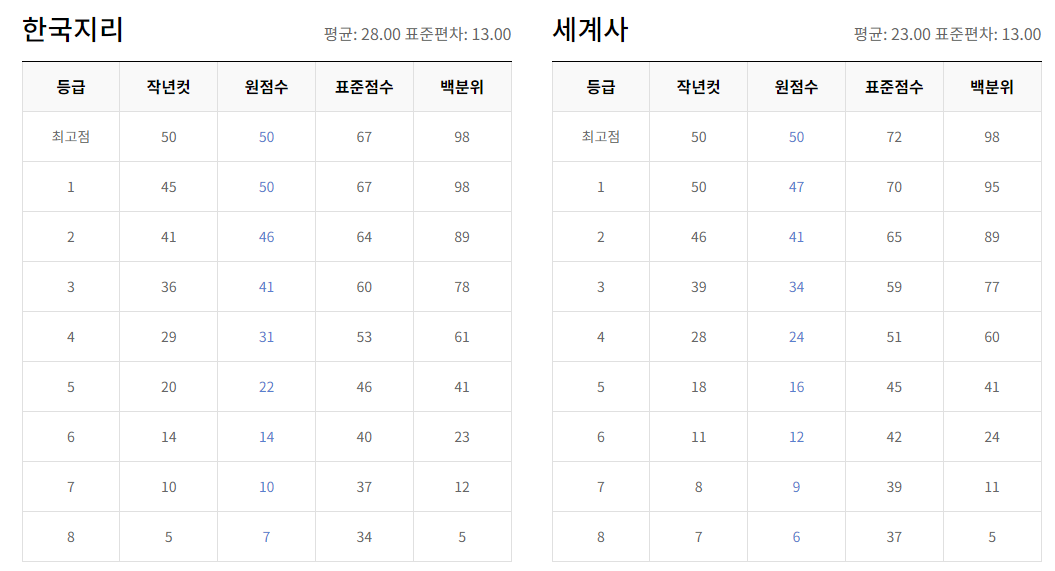The height and width of the screenshot is (571, 1055).
Task: Open blue 원점수 41 in 세계사 grade 2 row
Action: [797, 237]
